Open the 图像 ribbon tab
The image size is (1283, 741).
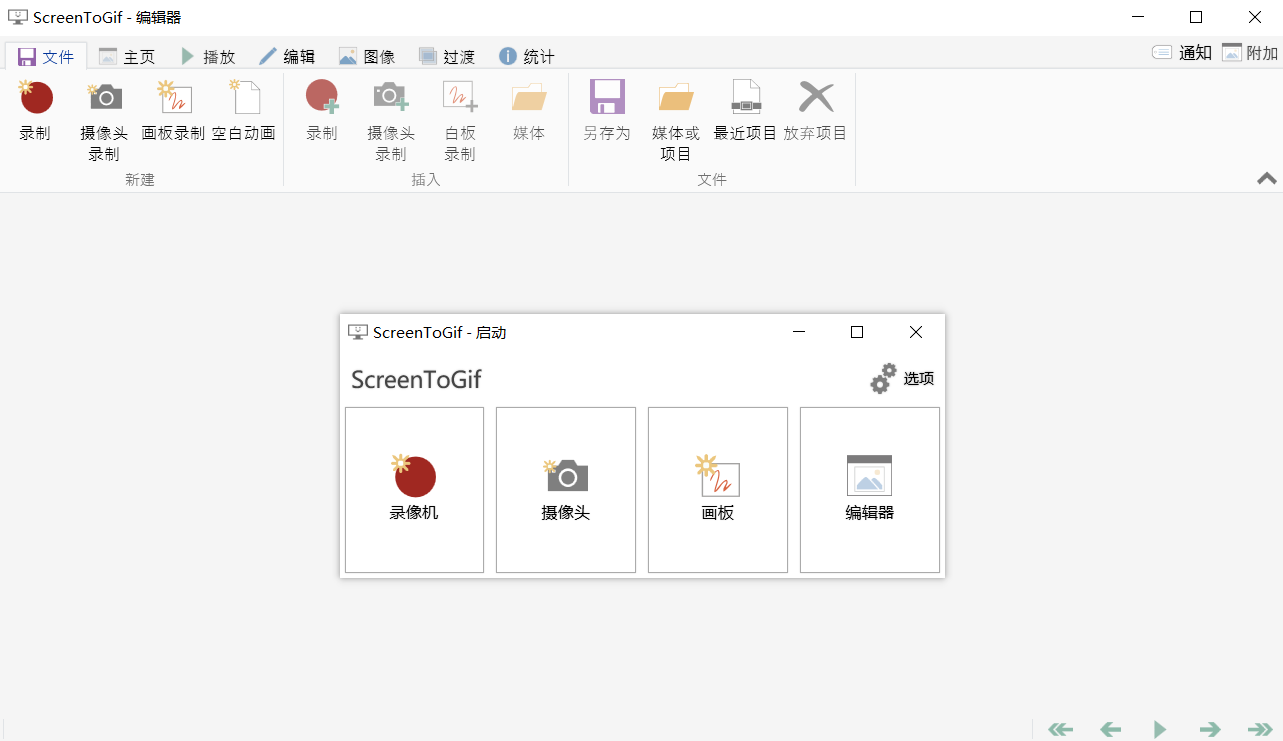point(367,56)
